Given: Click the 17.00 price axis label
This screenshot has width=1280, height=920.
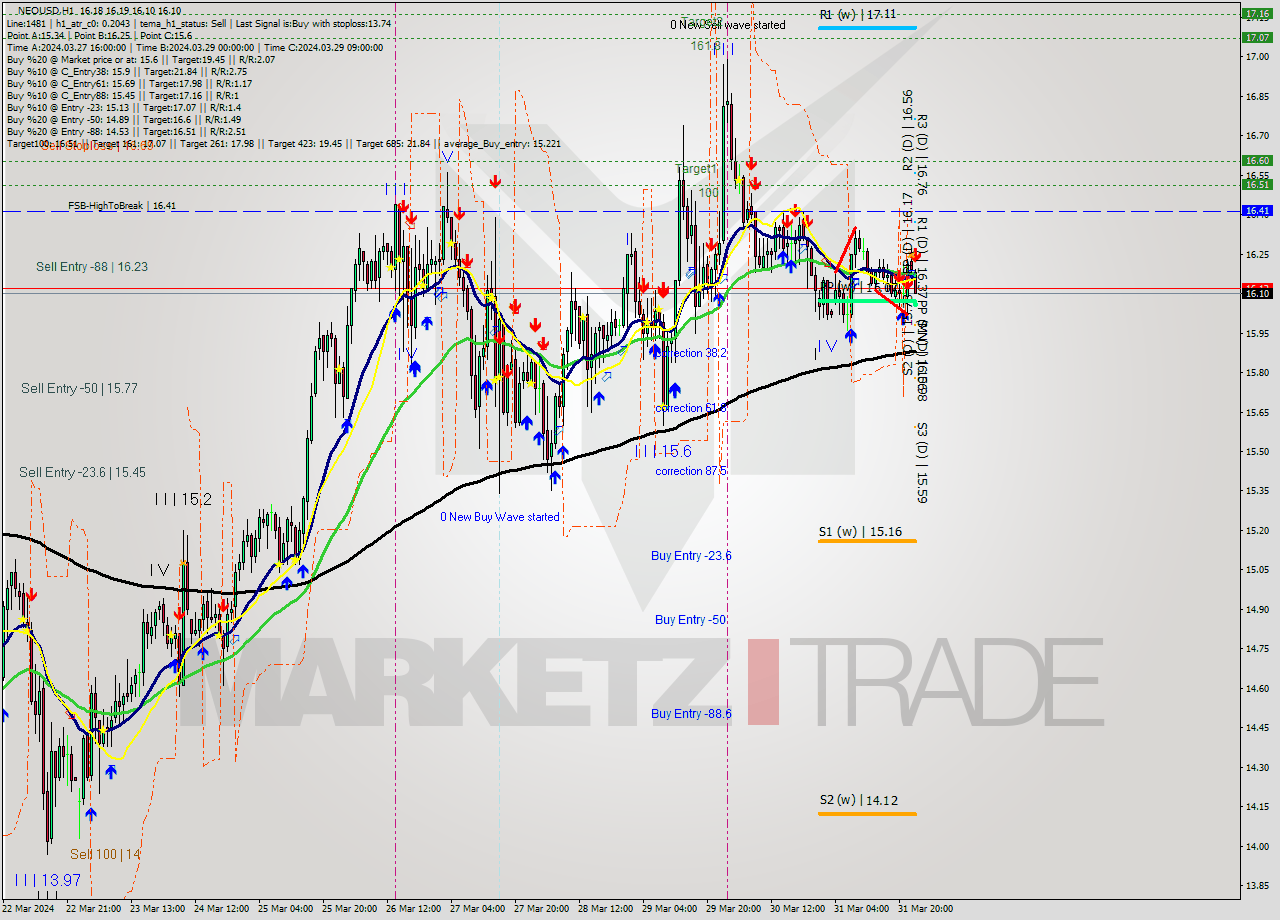Looking at the screenshot, I should [1257, 57].
